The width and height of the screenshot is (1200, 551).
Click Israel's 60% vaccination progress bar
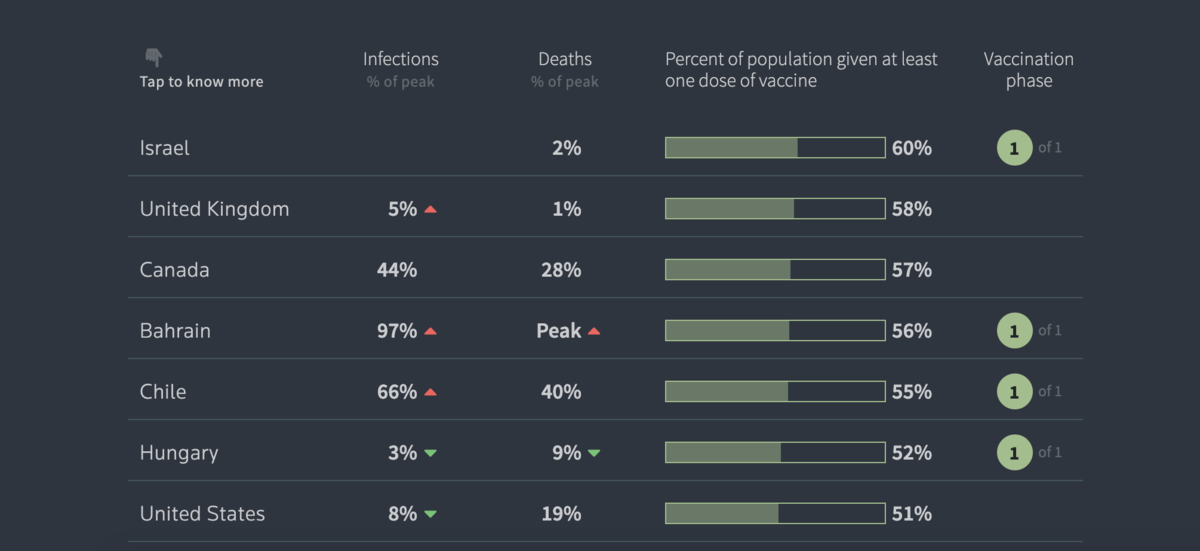(775, 148)
